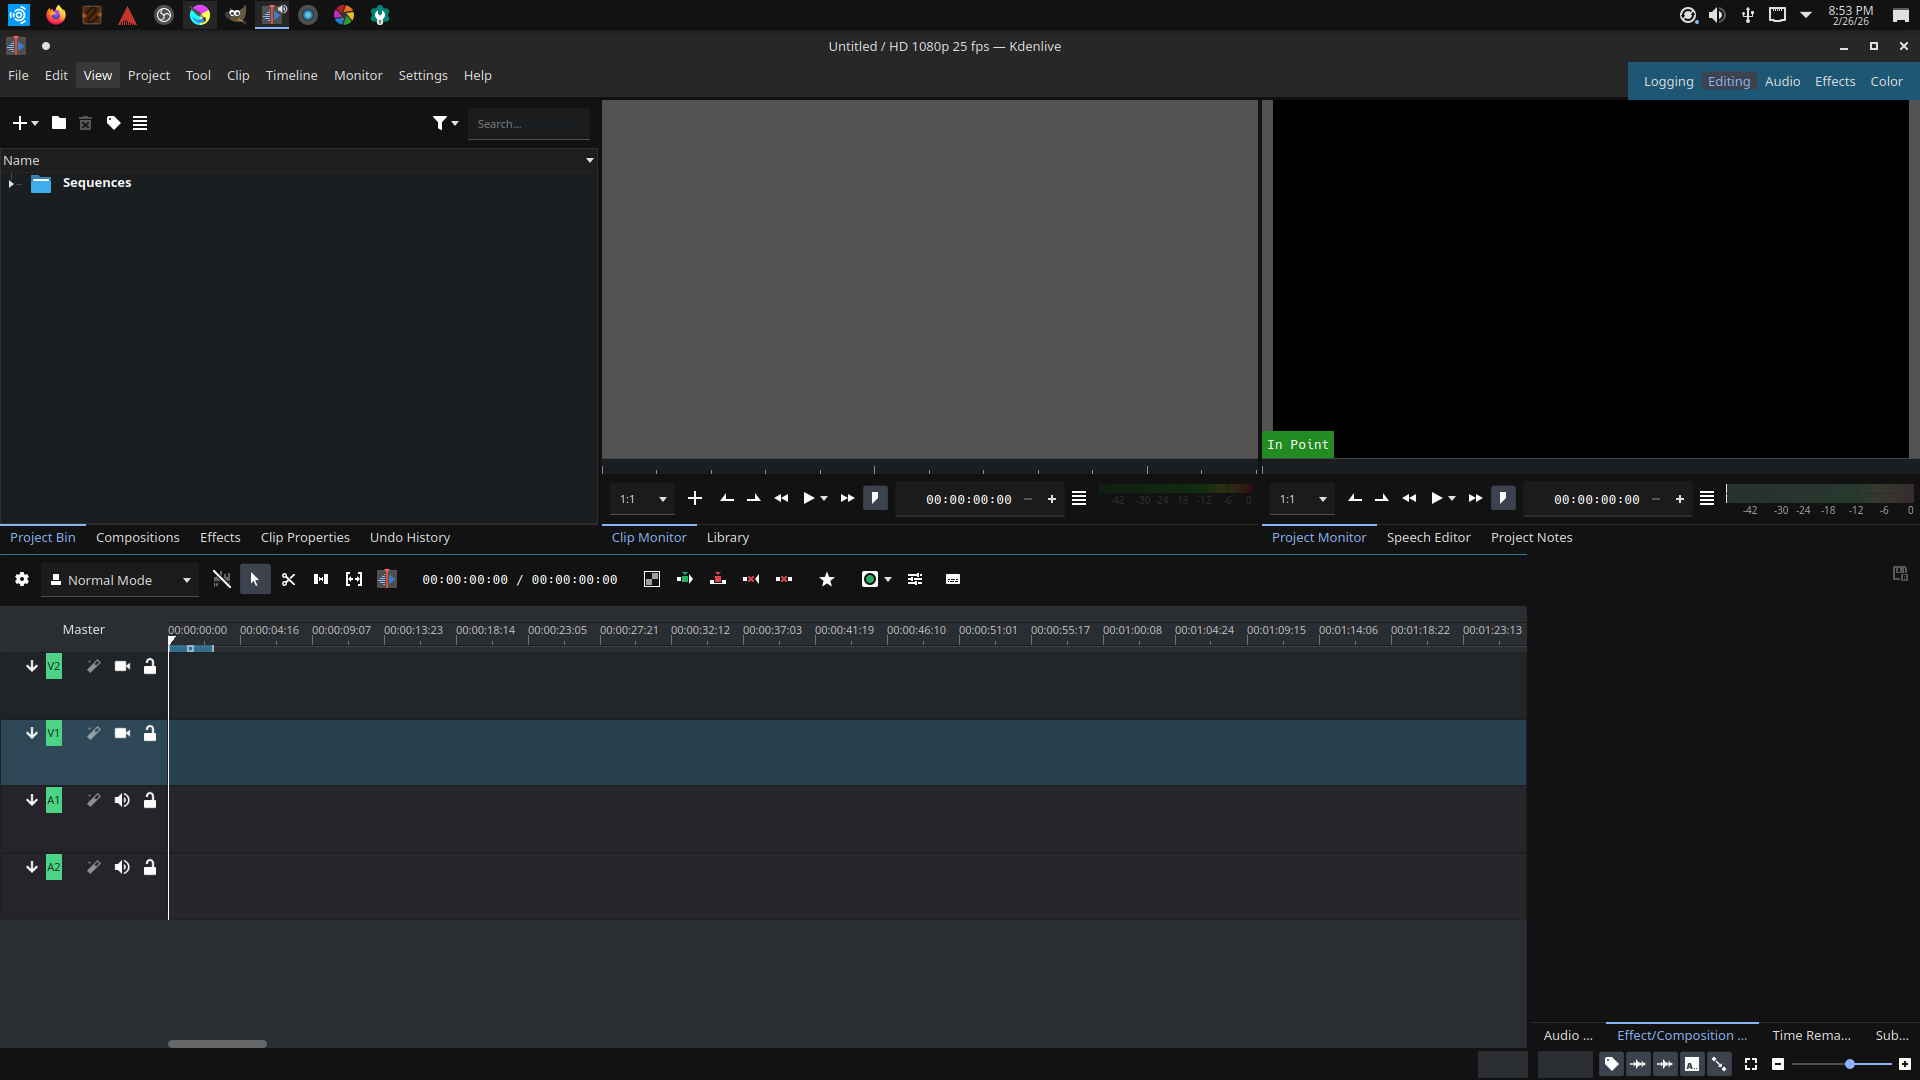Click save effect stack icon at right panel
This screenshot has height=1080, width=1920.
click(x=1900, y=574)
